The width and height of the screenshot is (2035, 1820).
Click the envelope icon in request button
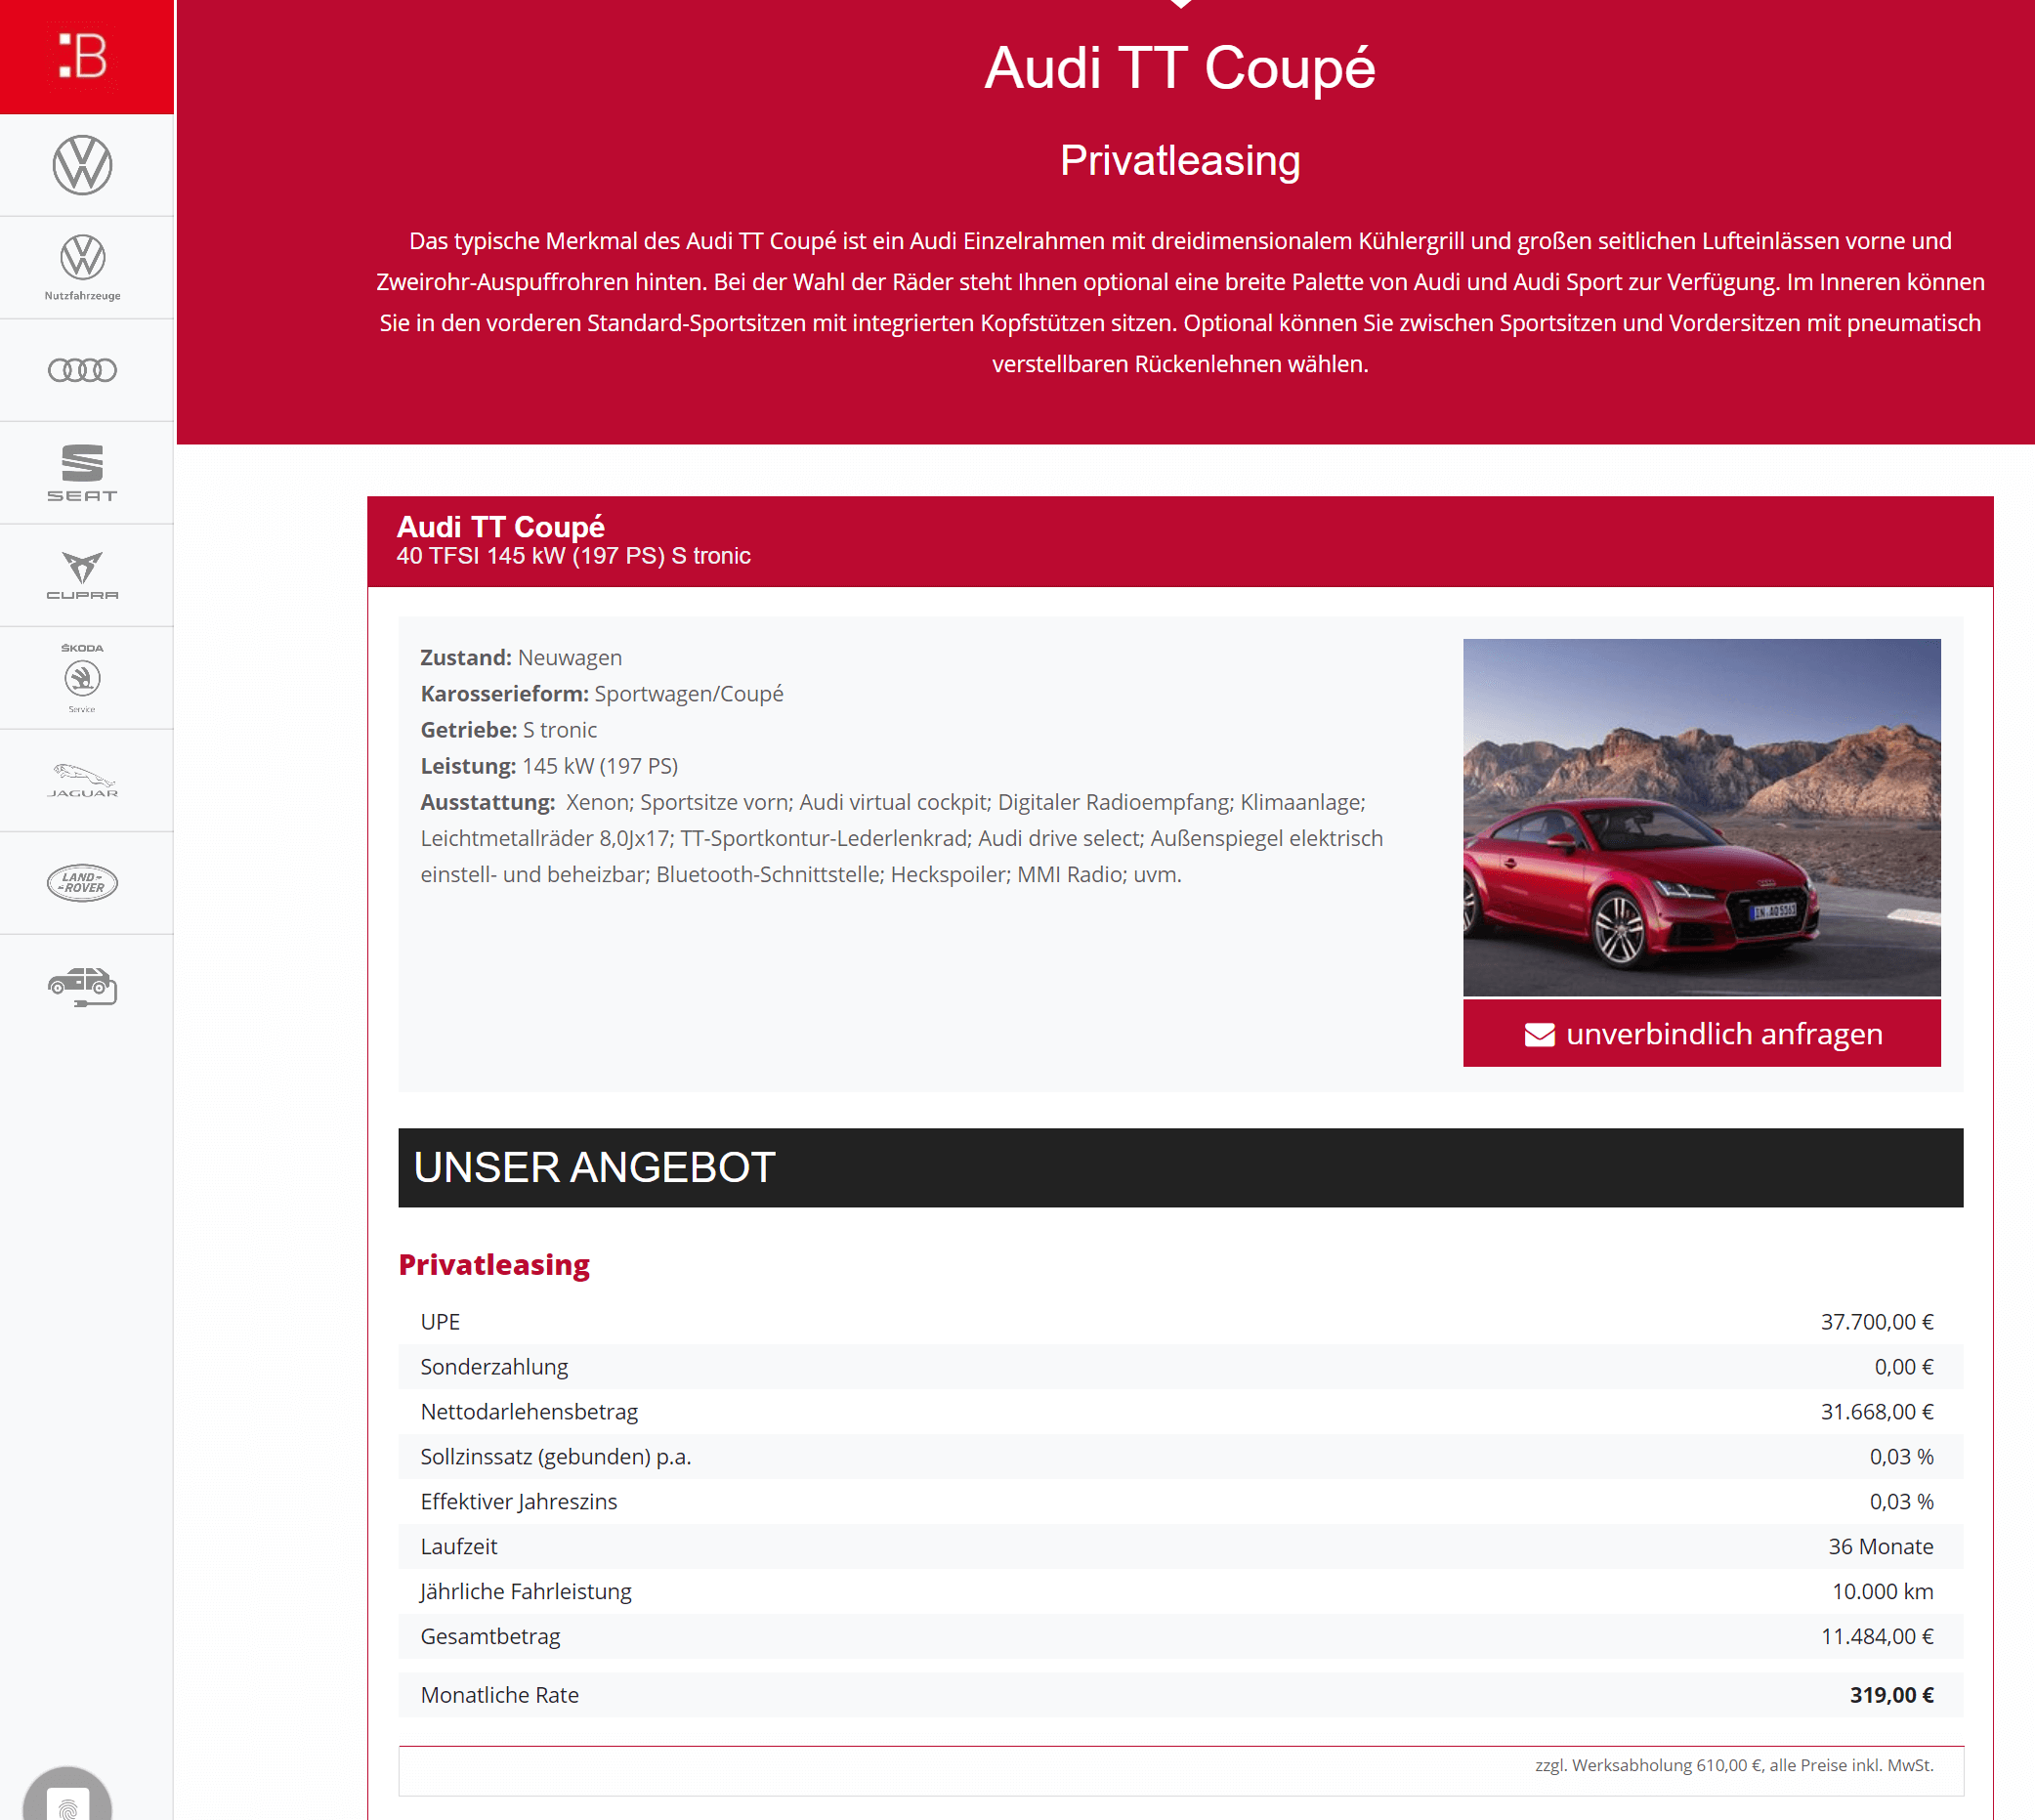click(1539, 1034)
